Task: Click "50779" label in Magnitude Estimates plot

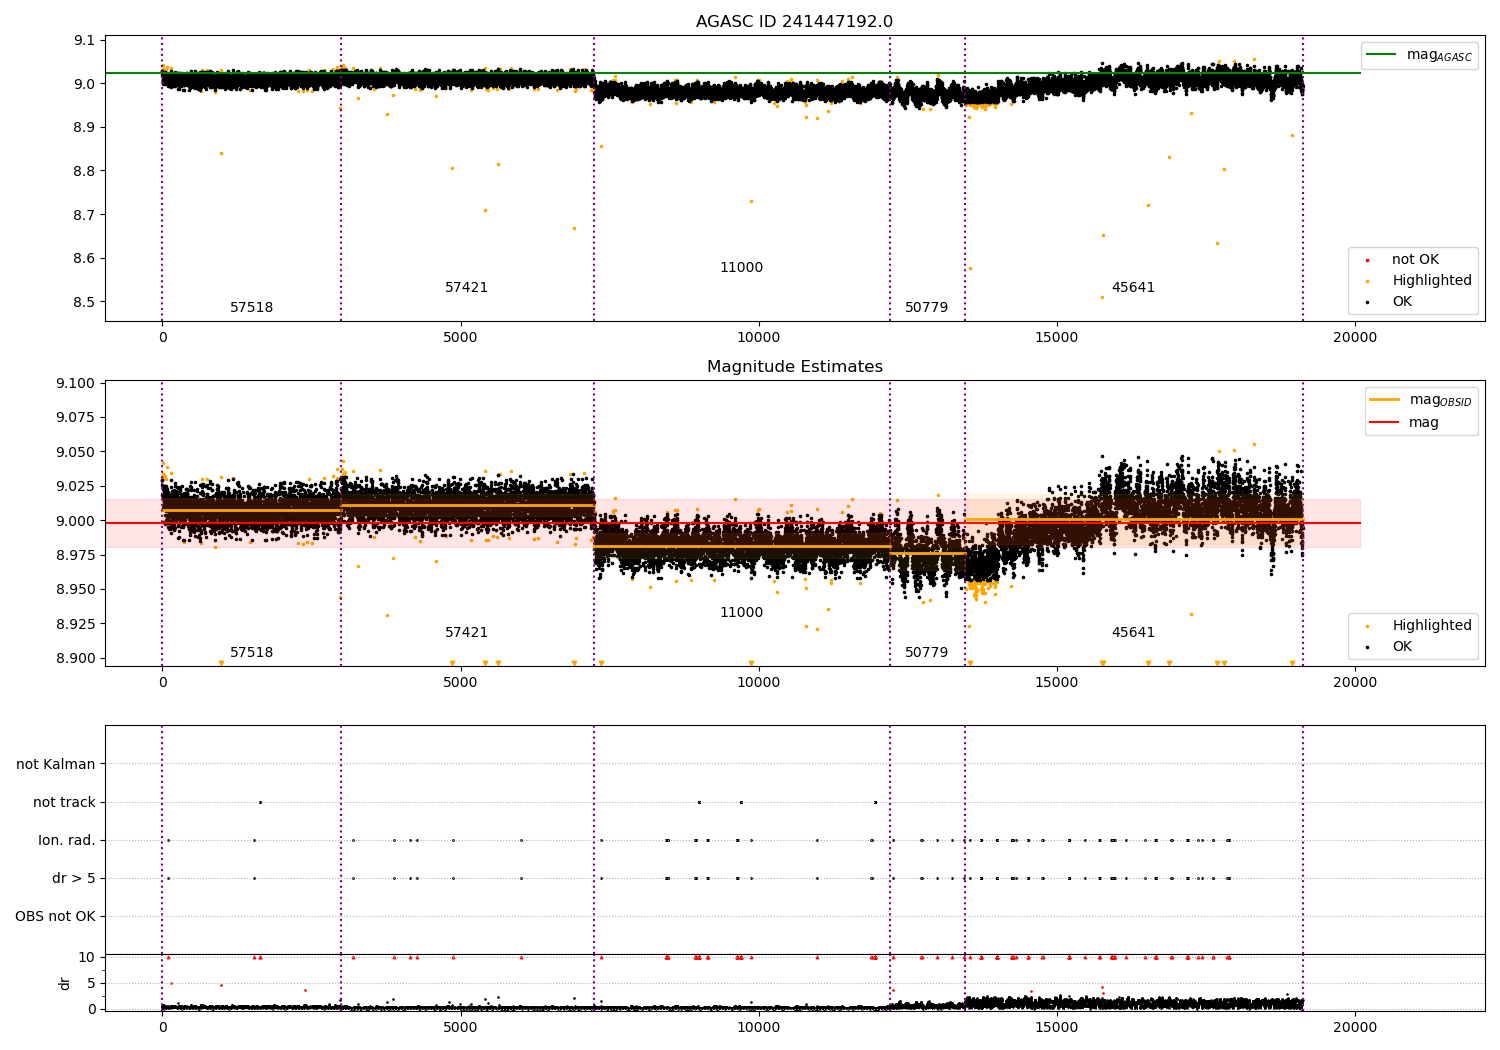Action: pos(927,653)
